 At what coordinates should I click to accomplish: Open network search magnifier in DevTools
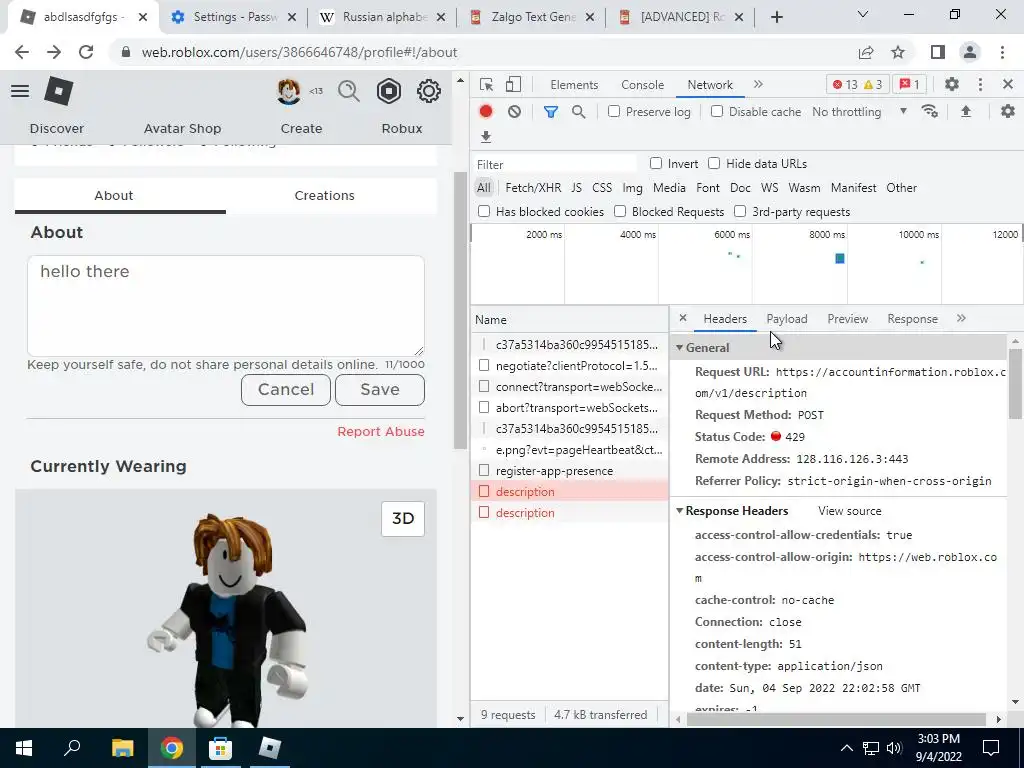578,112
